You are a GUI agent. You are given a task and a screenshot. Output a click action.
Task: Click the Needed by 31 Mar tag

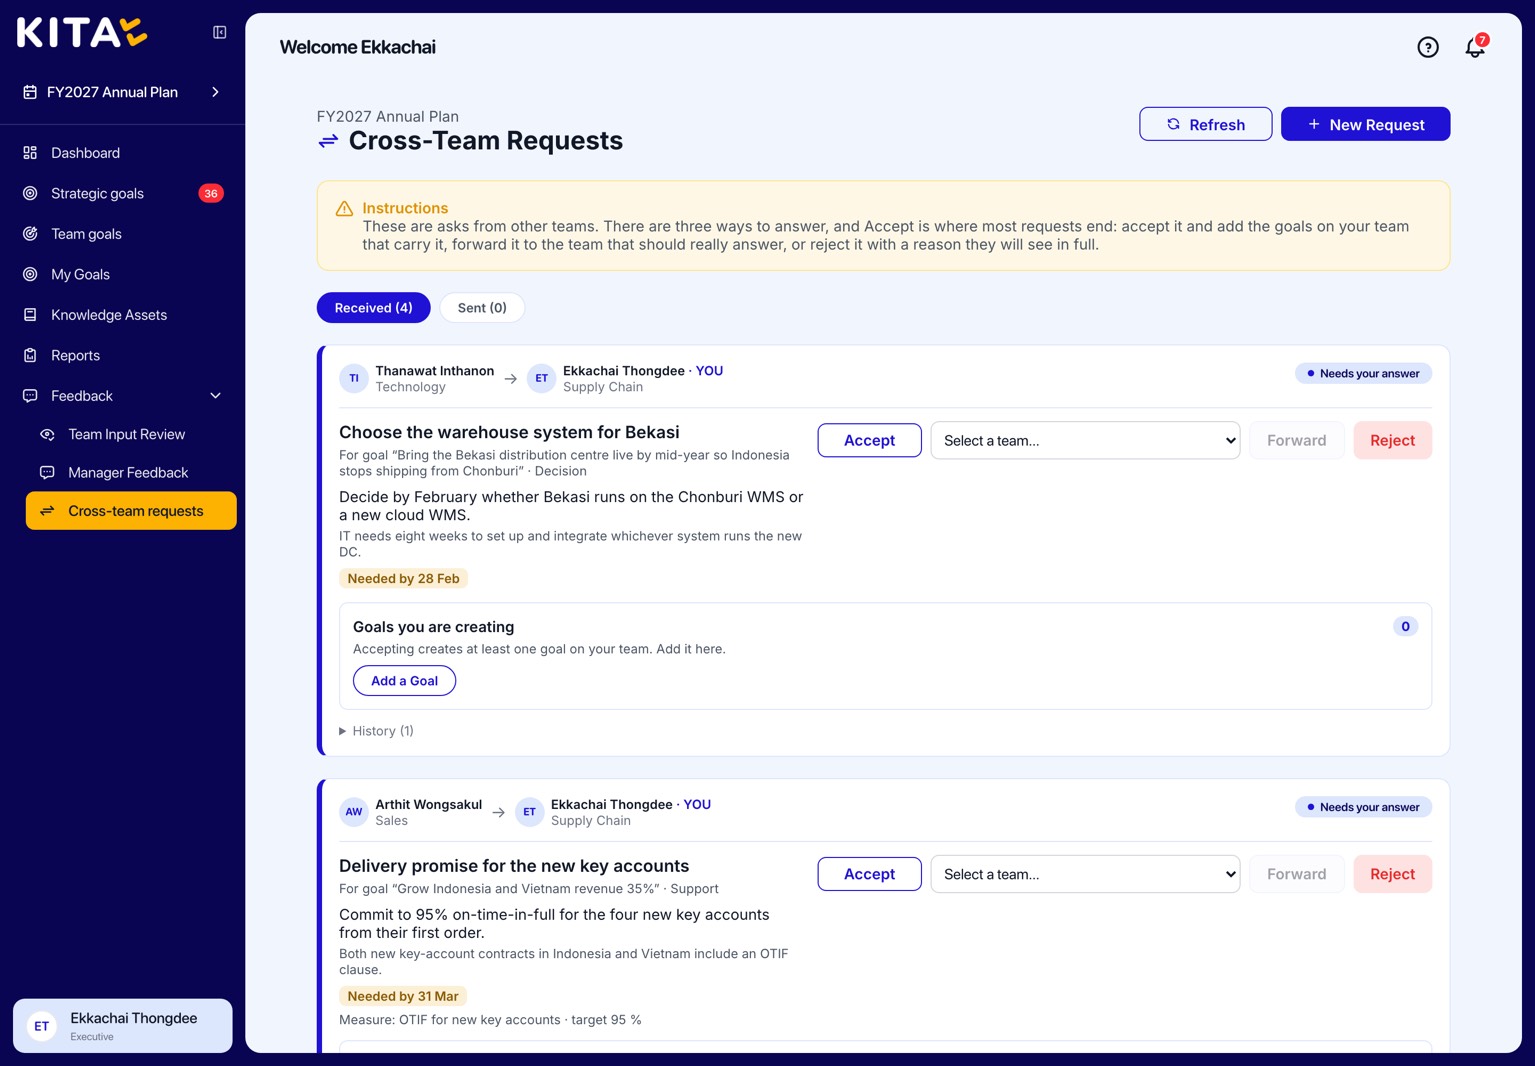(x=403, y=996)
